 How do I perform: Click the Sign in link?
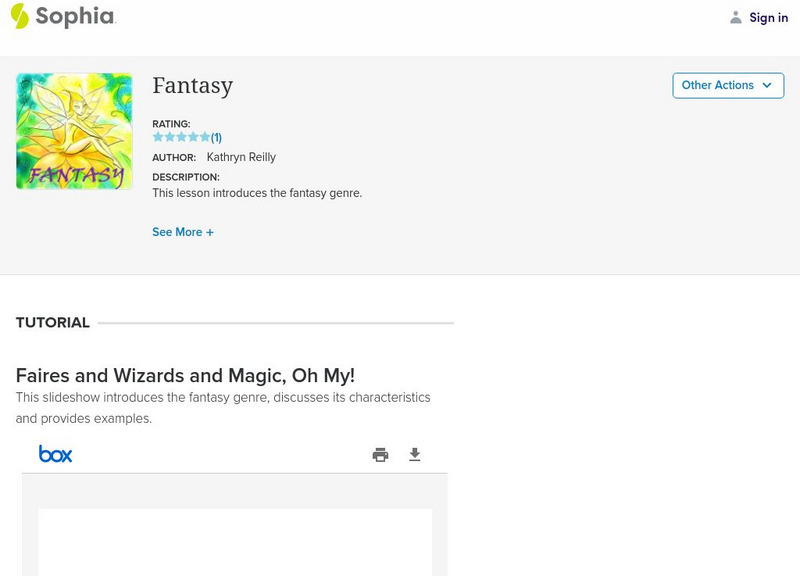click(x=768, y=18)
